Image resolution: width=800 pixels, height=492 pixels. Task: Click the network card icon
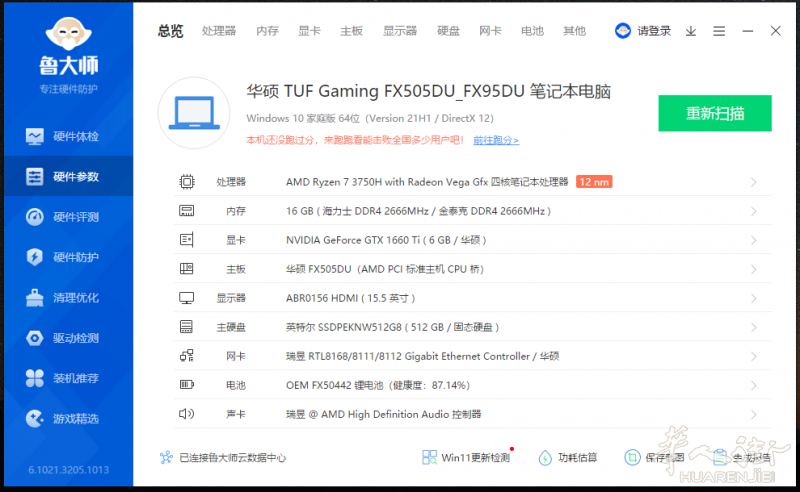pos(187,356)
